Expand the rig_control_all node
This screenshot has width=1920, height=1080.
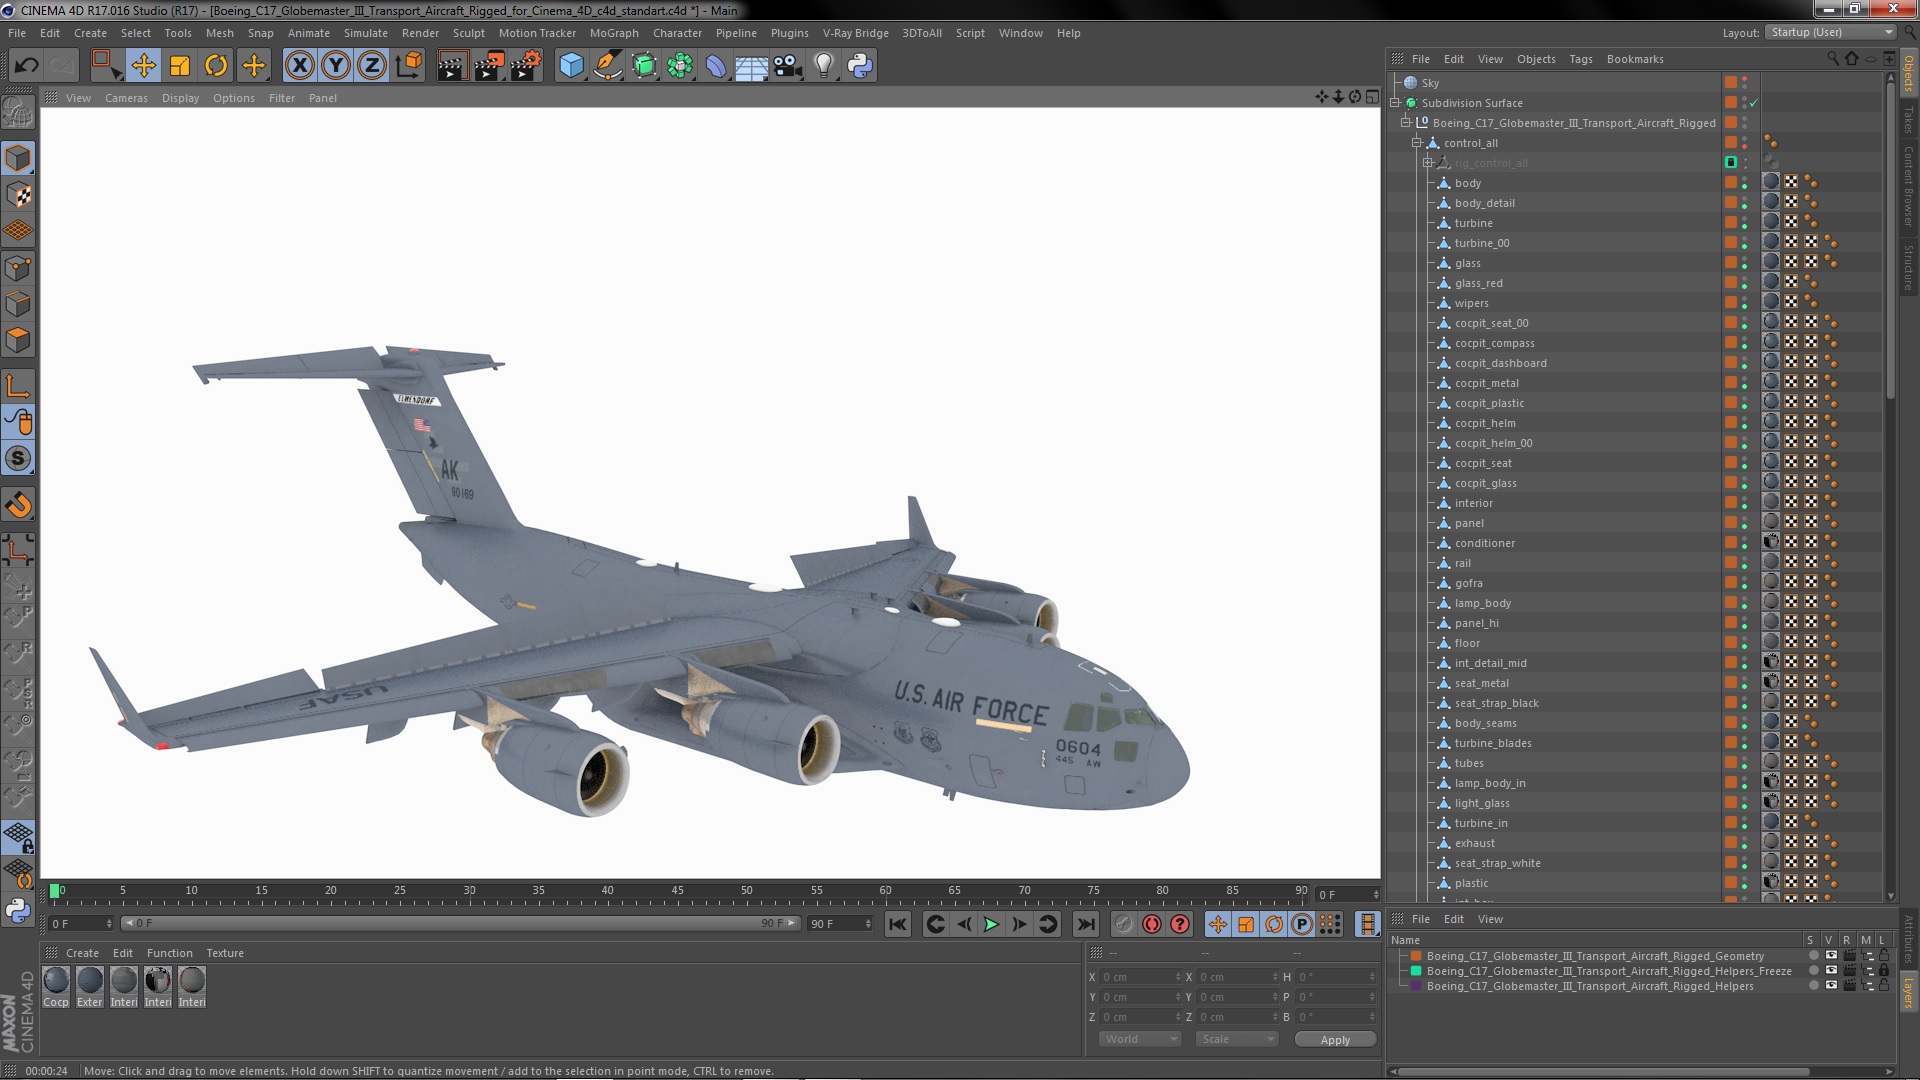(x=1428, y=163)
